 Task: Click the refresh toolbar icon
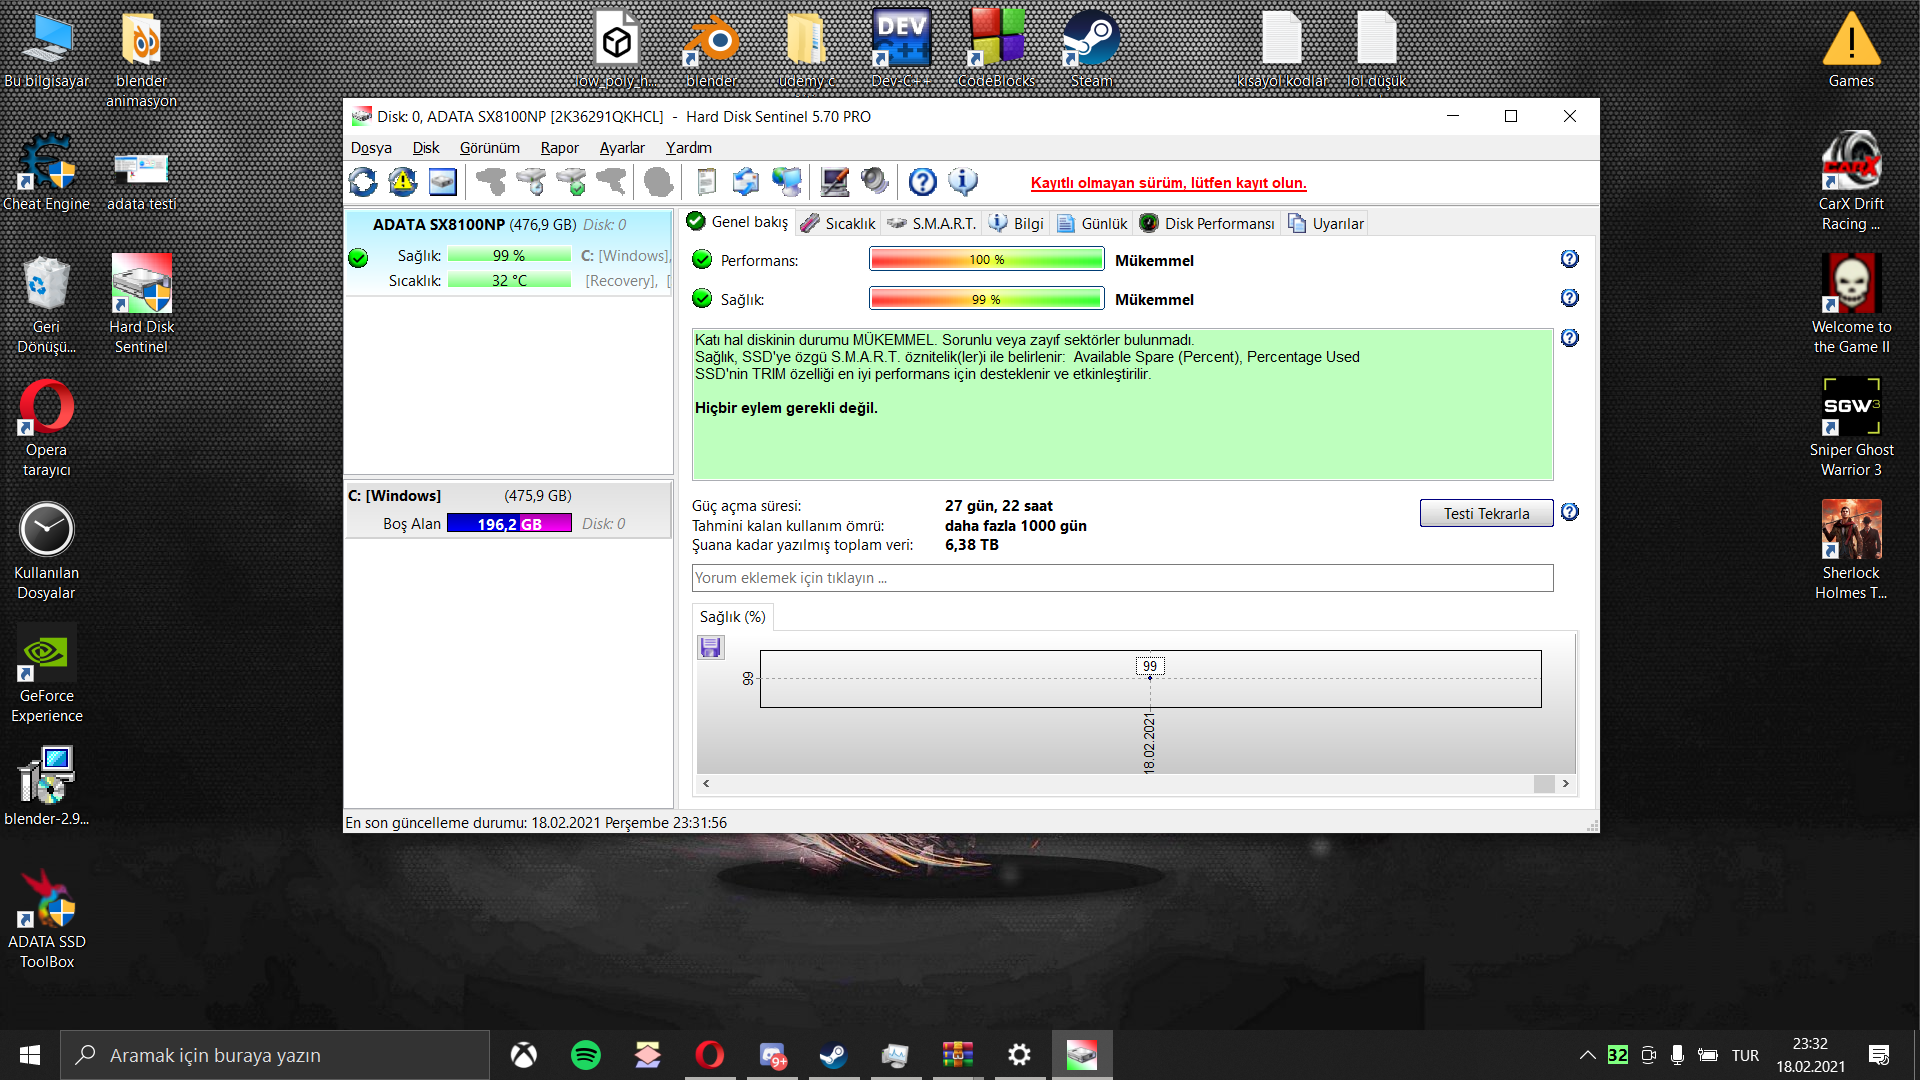click(x=363, y=182)
